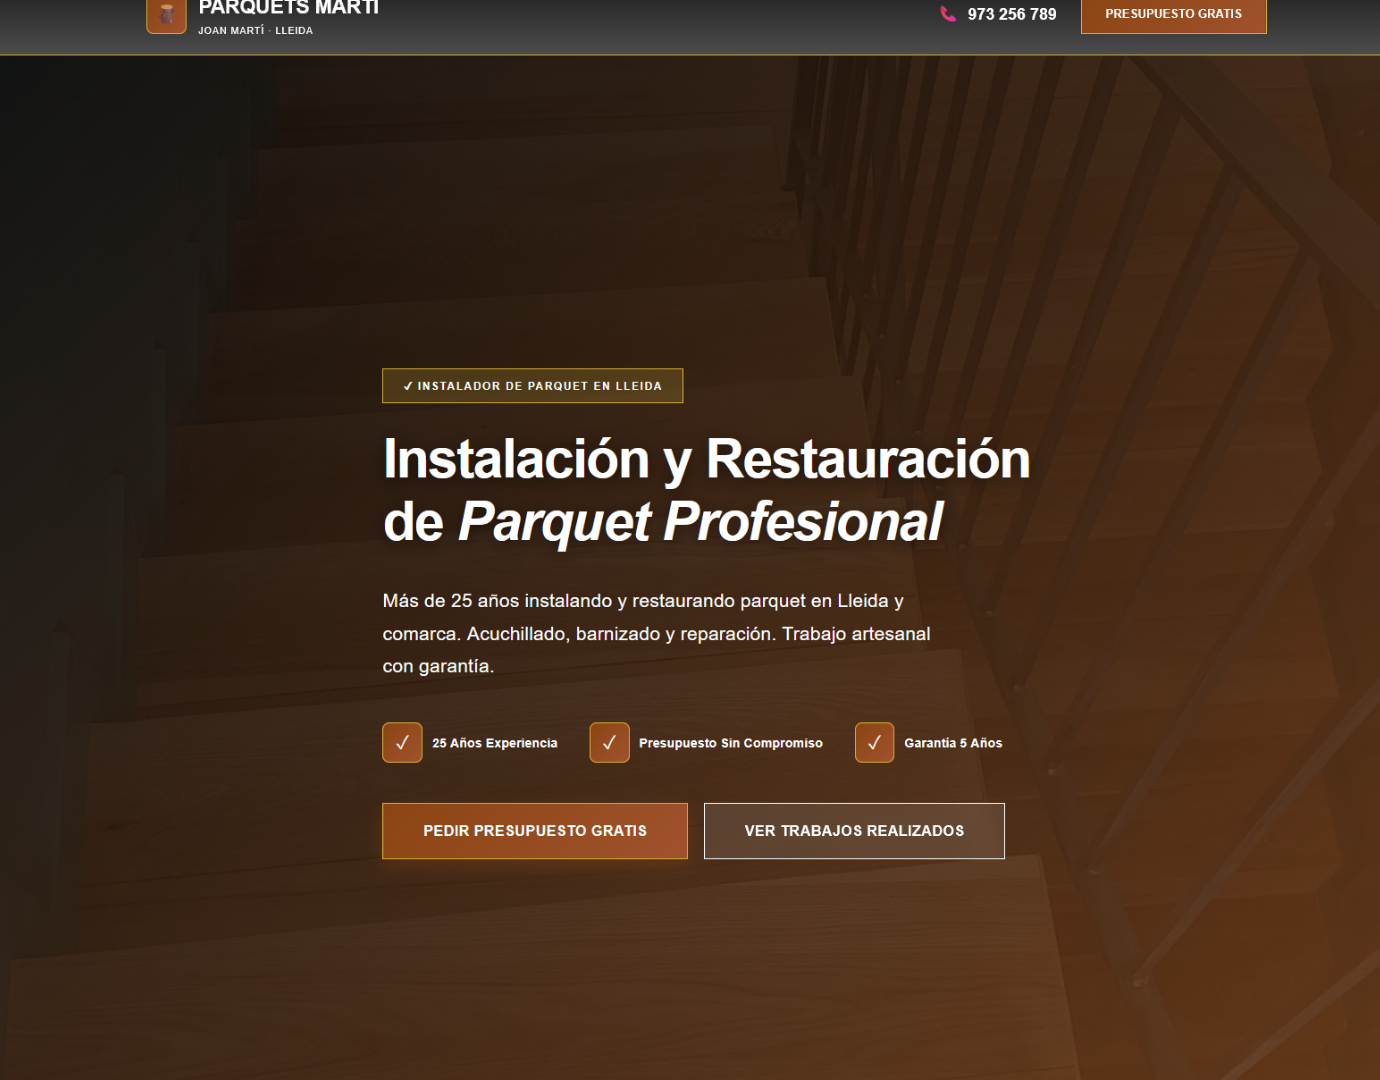Click the JOAN MARTÍ · LLEIDA subtitle

(x=254, y=30)
